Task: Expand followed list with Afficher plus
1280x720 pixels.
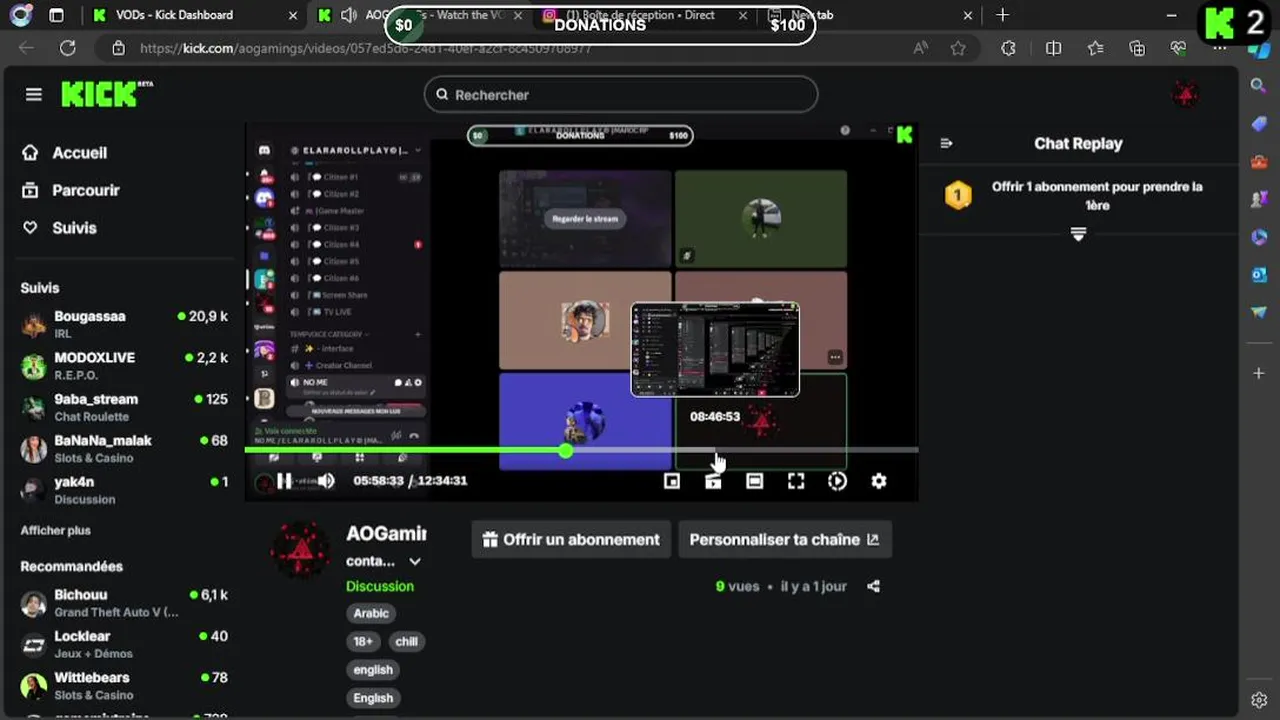Action: (56, 530)
